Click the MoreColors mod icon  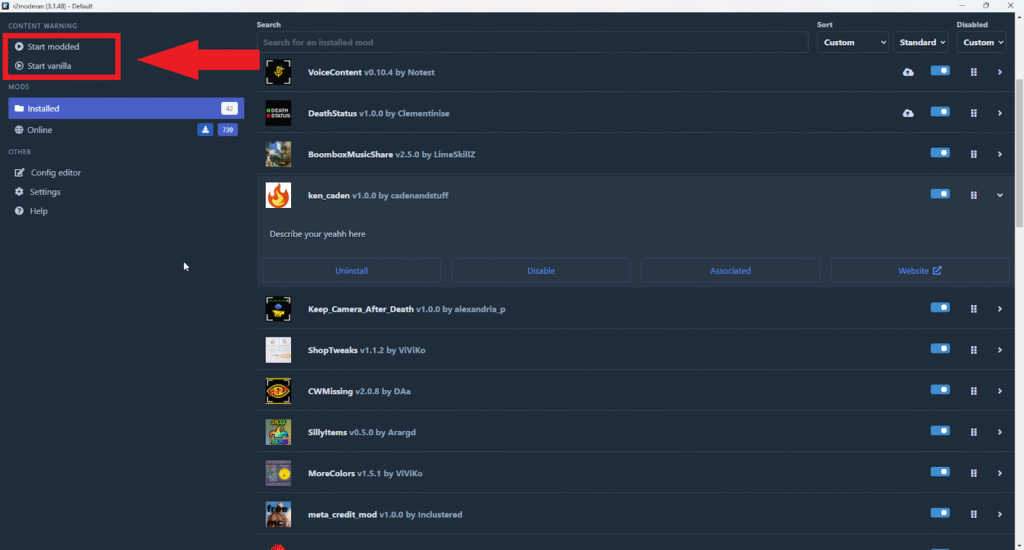pos(278,474)
